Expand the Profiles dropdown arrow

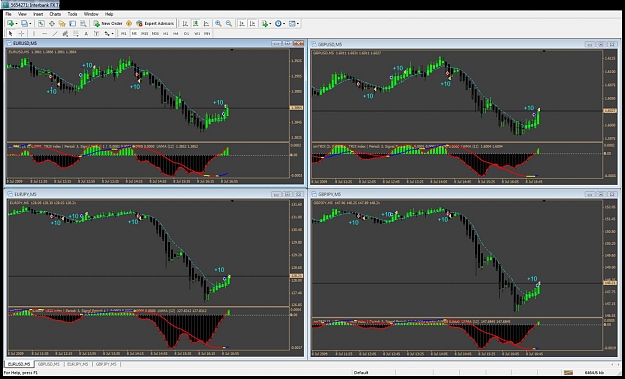(30, 24)
